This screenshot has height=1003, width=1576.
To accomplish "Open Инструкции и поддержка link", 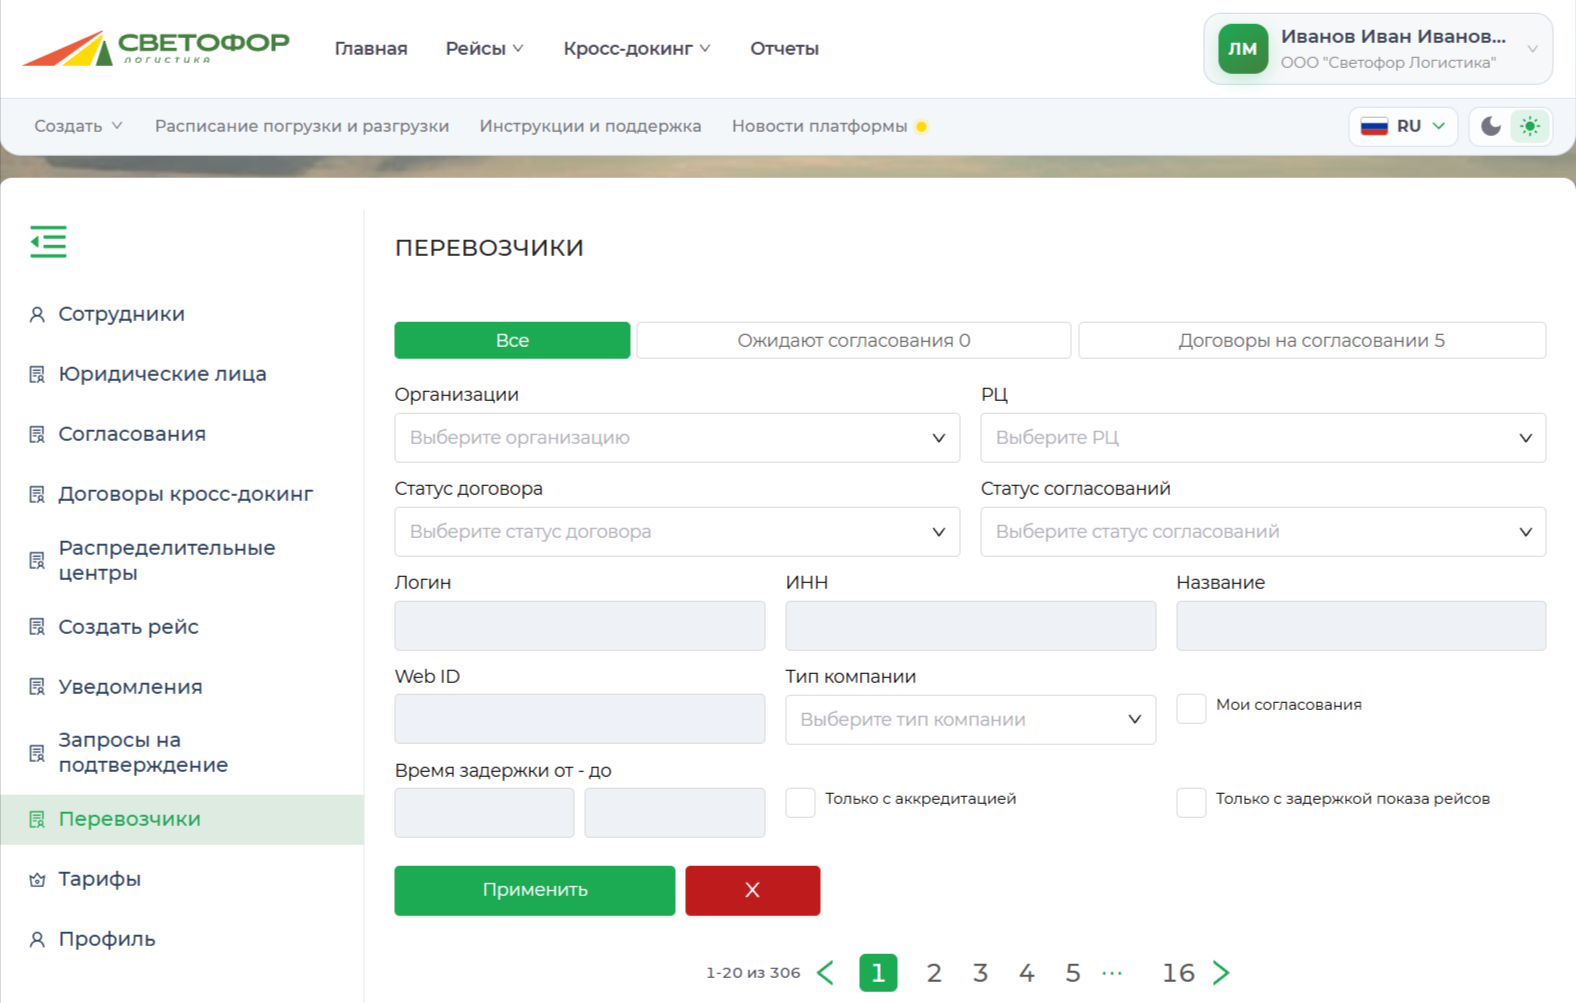I will point(590,126).
